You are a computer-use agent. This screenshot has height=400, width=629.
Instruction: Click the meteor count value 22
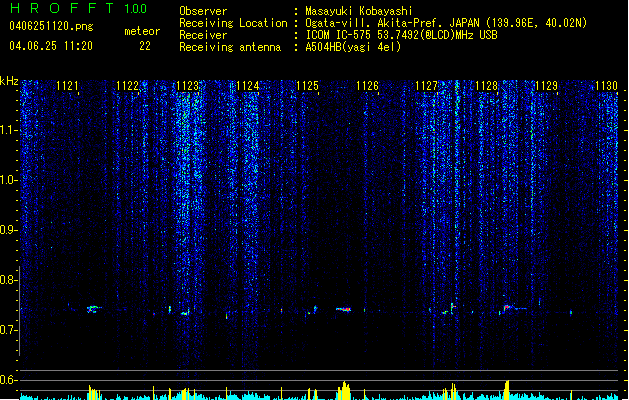[145, 46]
